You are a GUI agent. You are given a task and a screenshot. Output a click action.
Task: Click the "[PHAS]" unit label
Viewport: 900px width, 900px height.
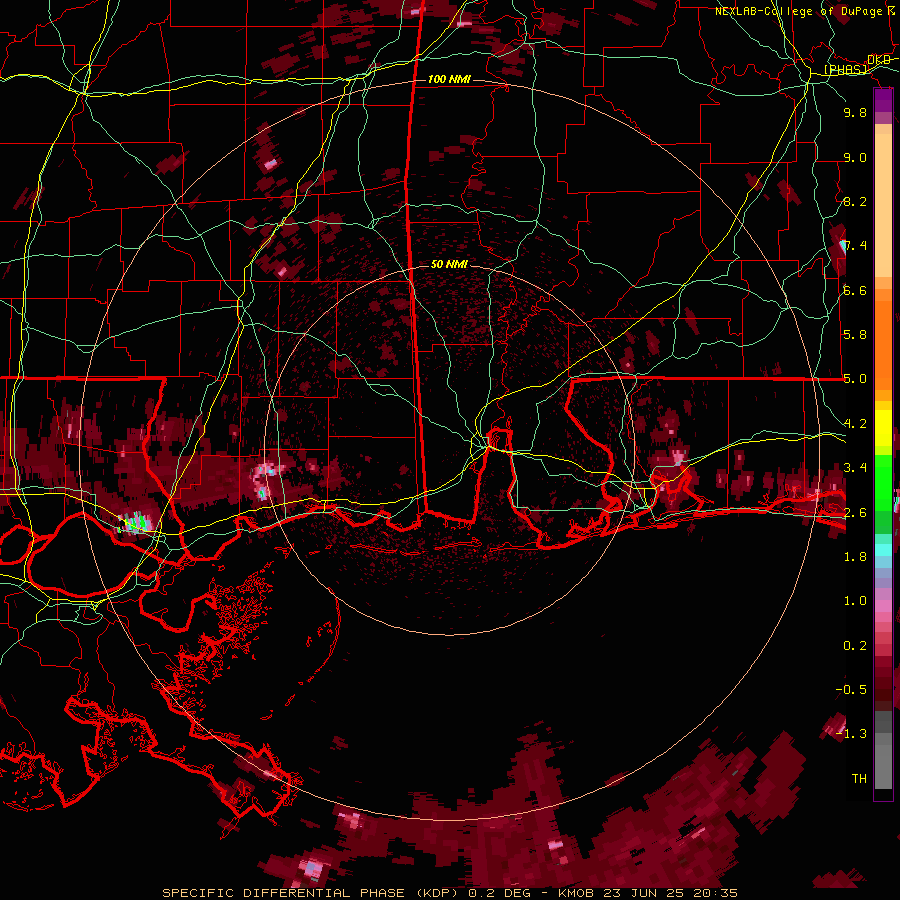(x=845, y=69)
